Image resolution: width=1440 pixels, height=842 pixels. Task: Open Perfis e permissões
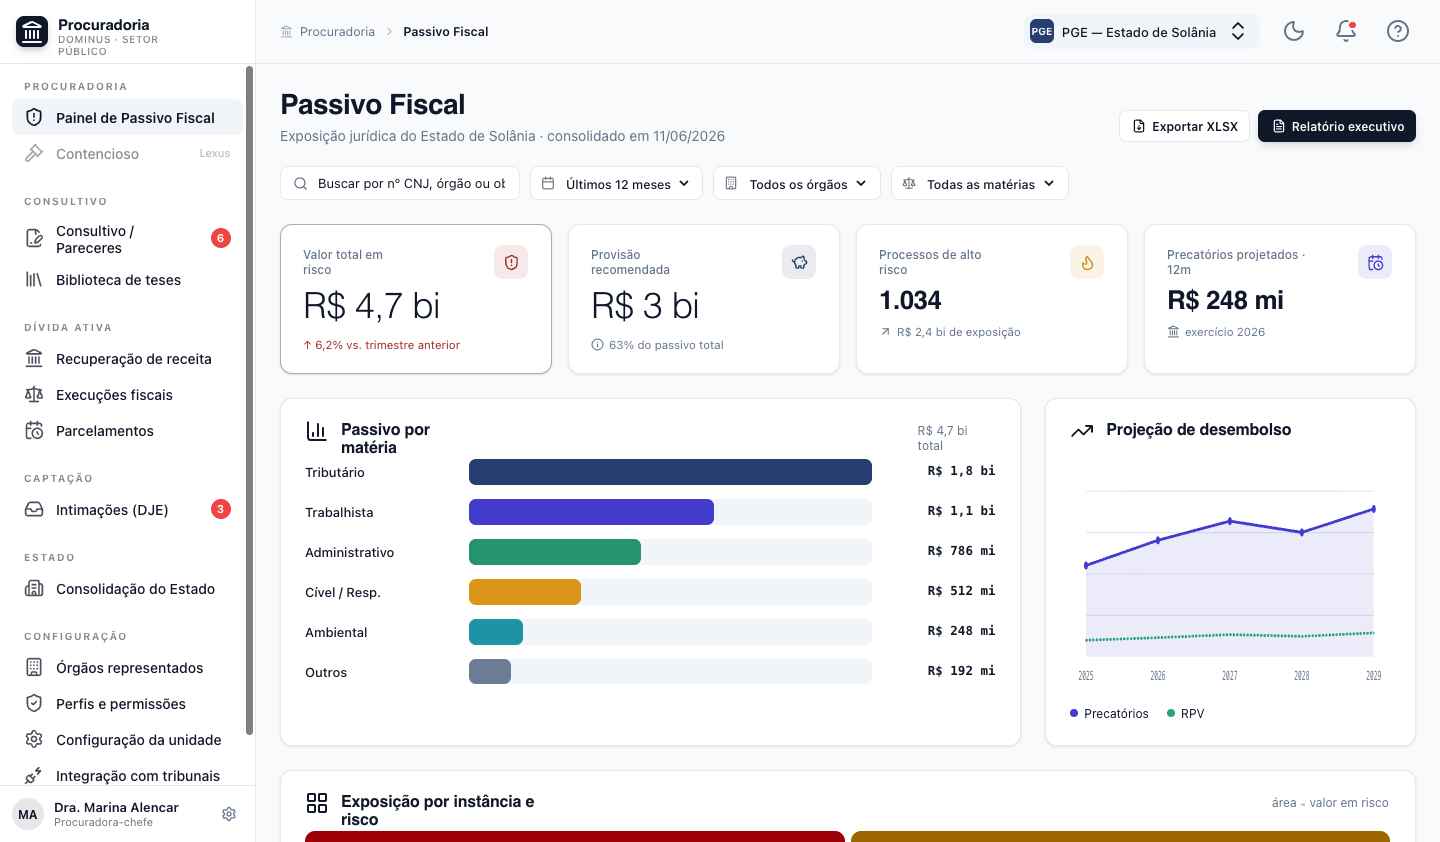[127, 704]
